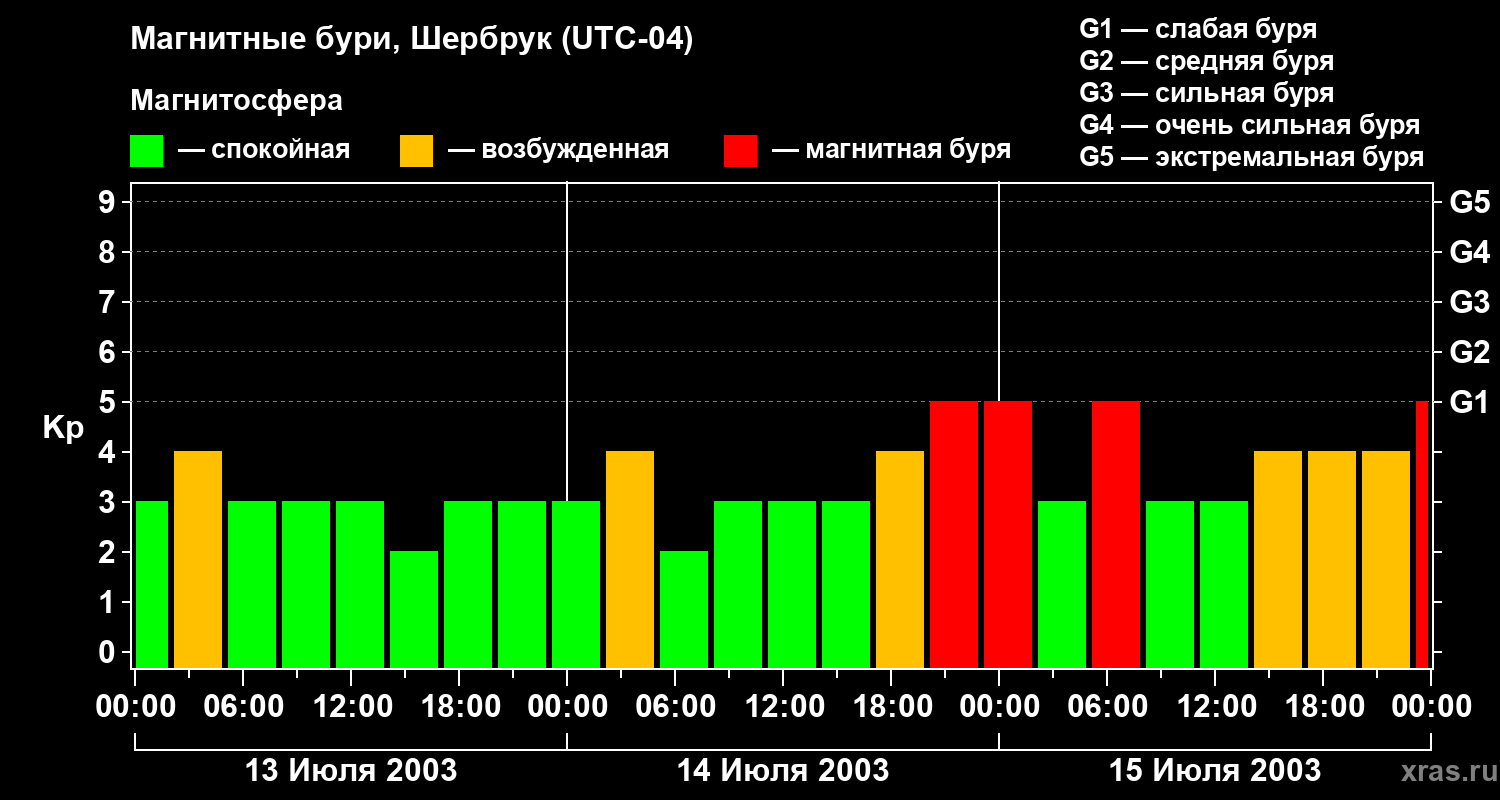Viewport: 1500px width, 800px height.
Task: Click the '06:00' tick label under 13 July
Action: click(x=243, y=707)
